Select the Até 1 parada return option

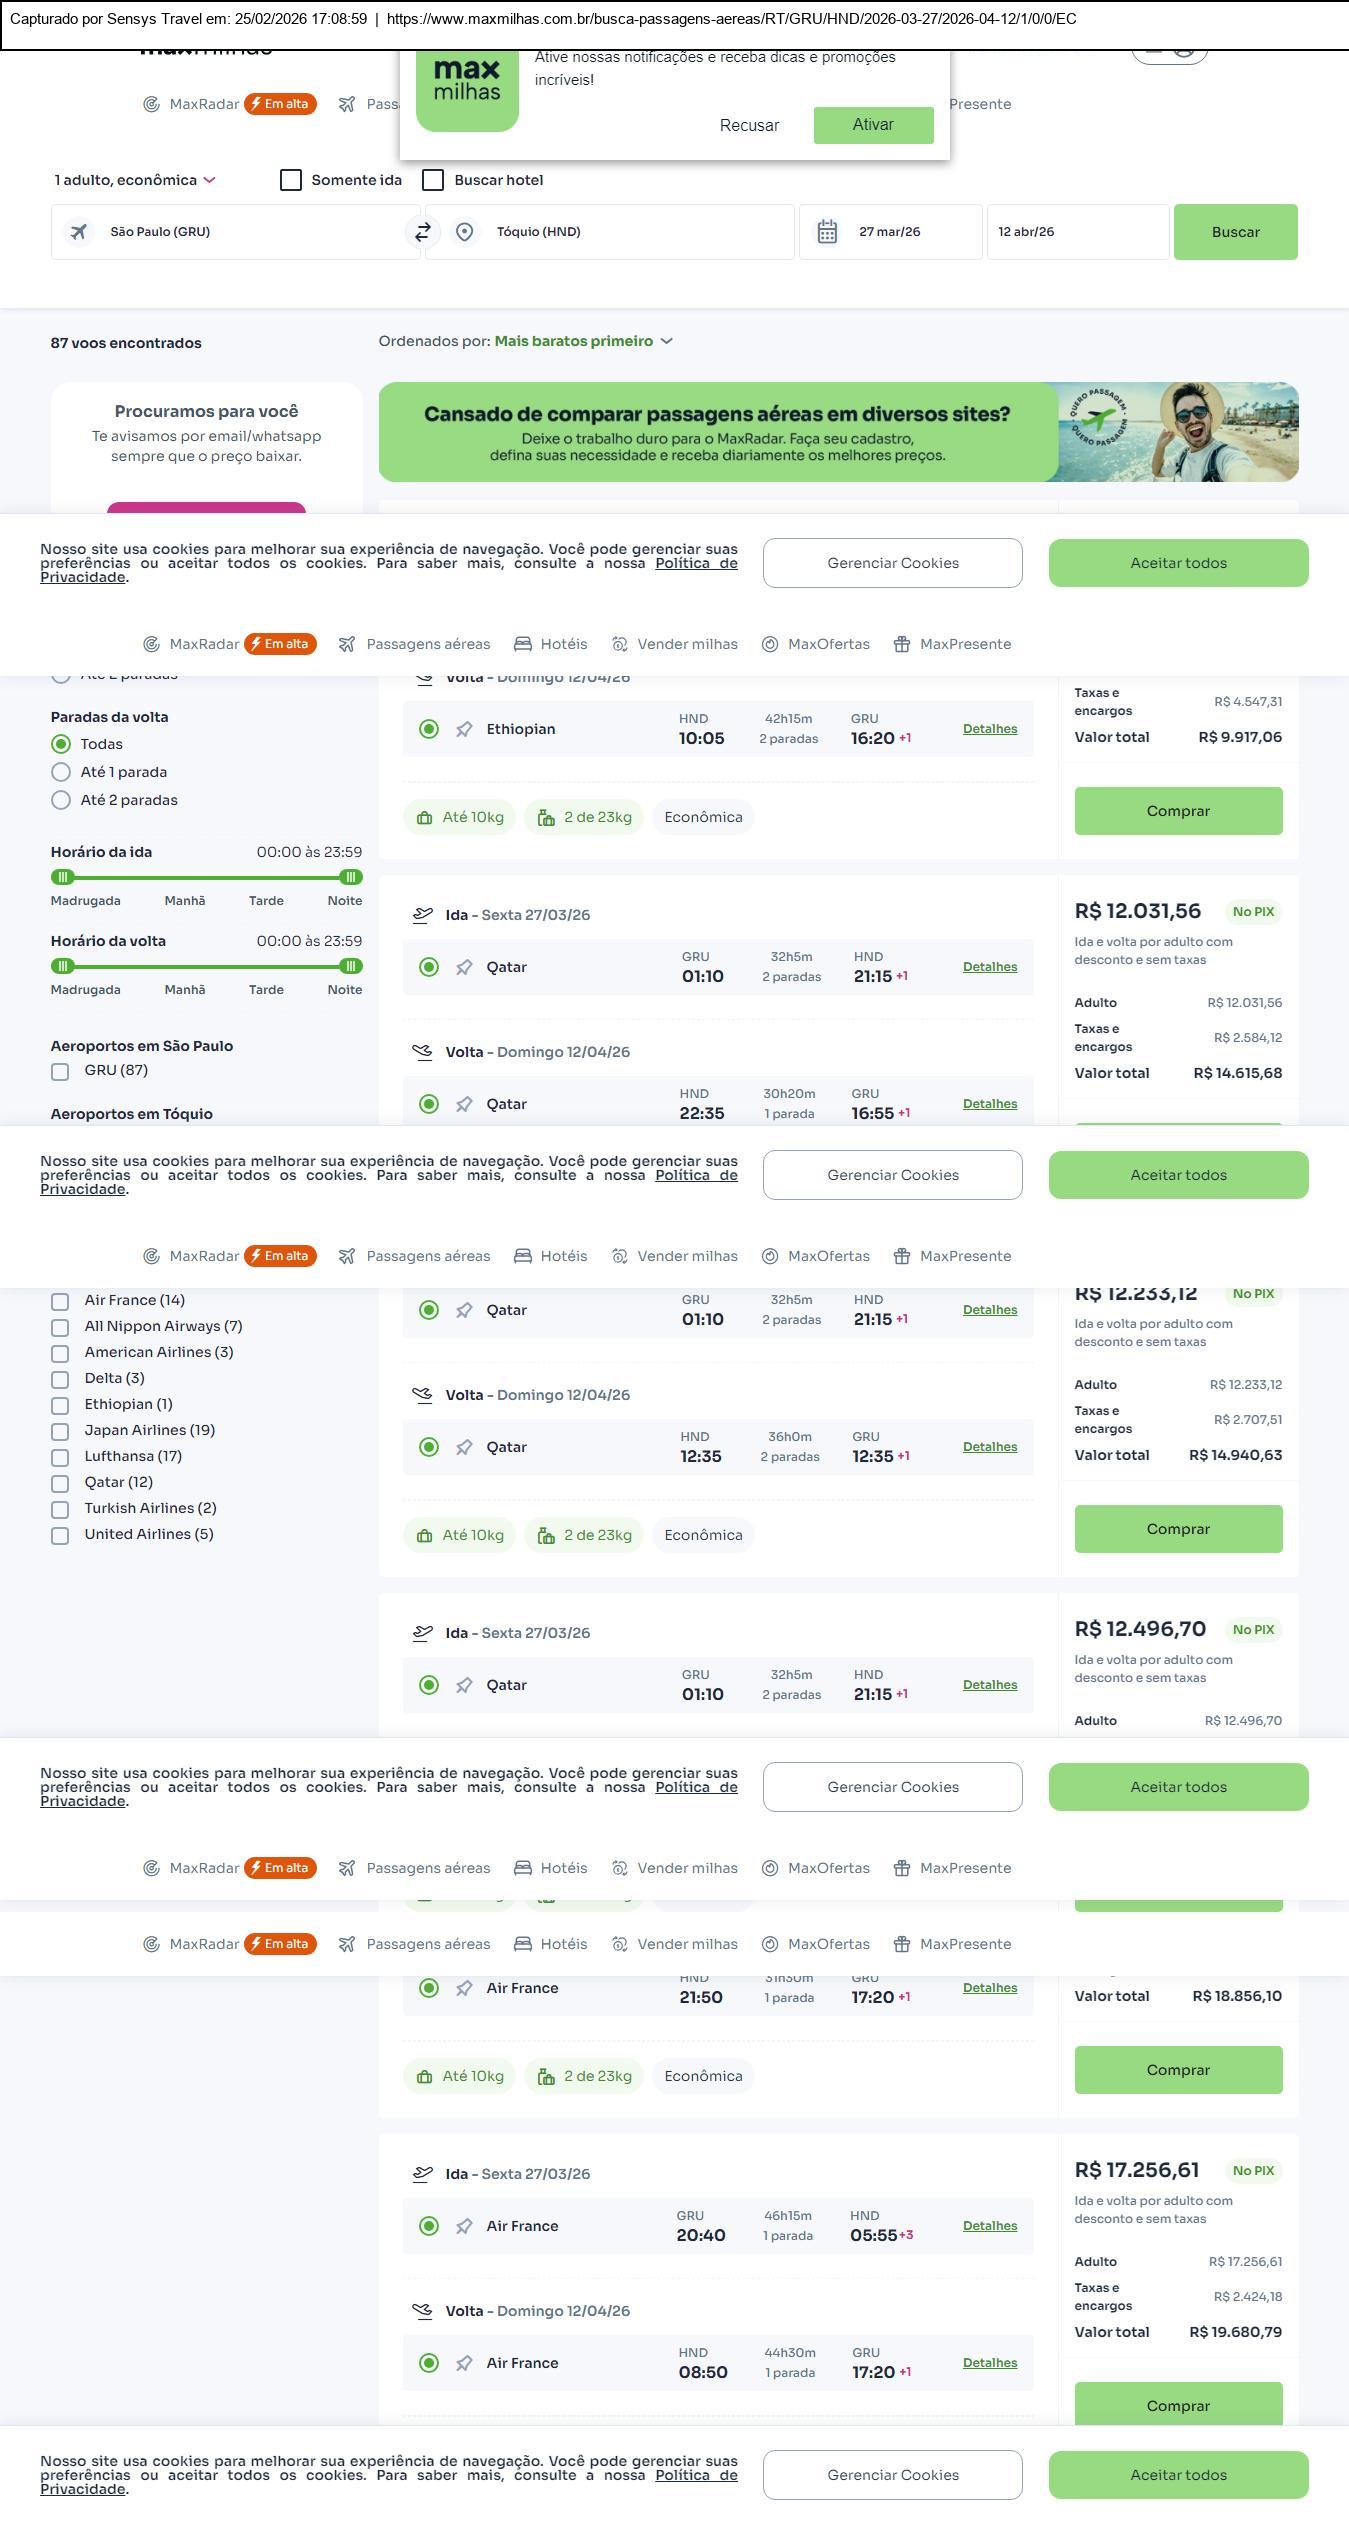coord(61,772)
